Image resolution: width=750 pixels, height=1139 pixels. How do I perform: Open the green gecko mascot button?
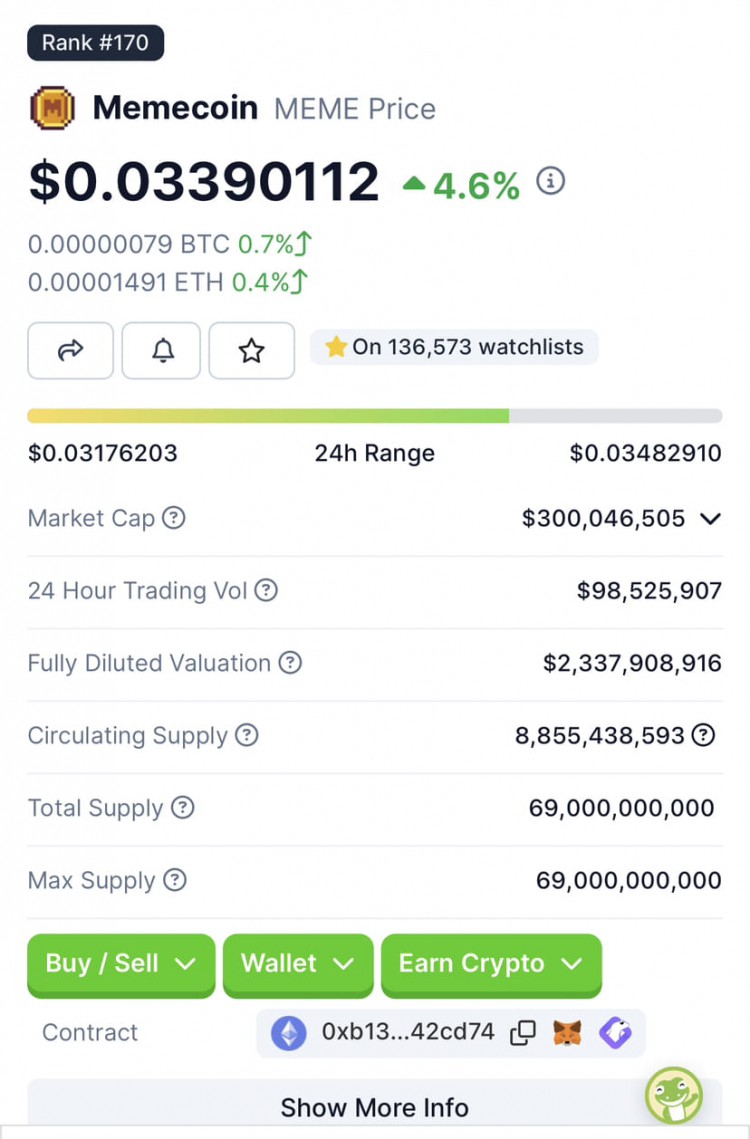click(674, 1095)
